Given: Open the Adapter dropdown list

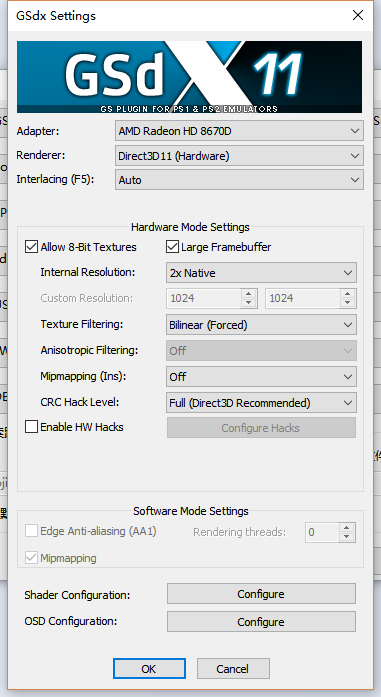Looking at the screenshot, I should pyautogui.click(x=239, y=131).
